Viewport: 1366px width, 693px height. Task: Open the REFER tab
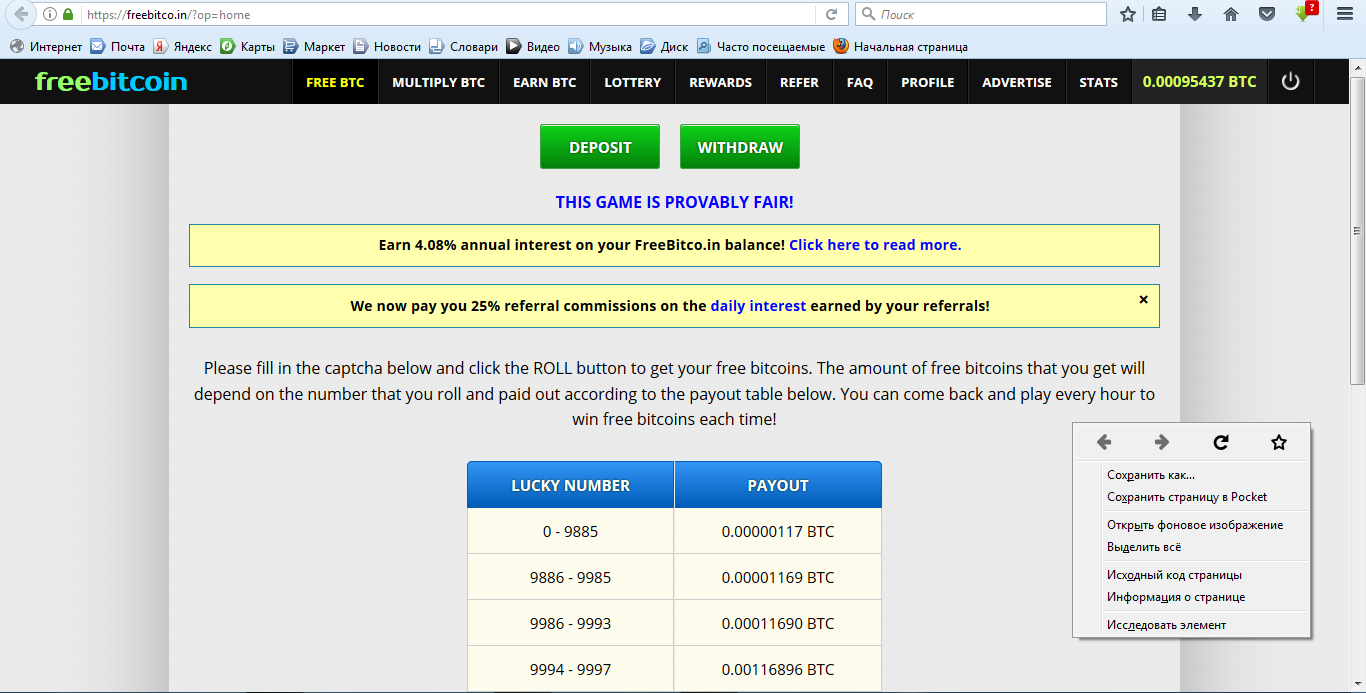click(799, 82)
